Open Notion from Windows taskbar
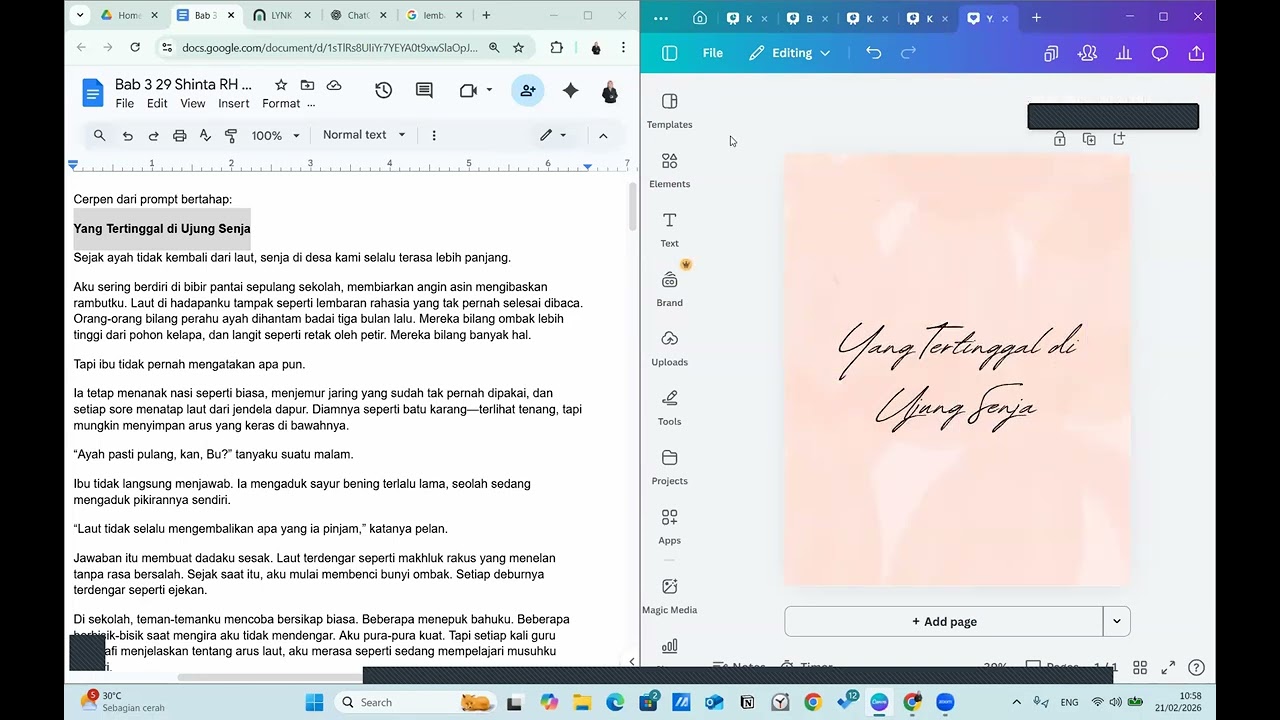 click(747, 702)
